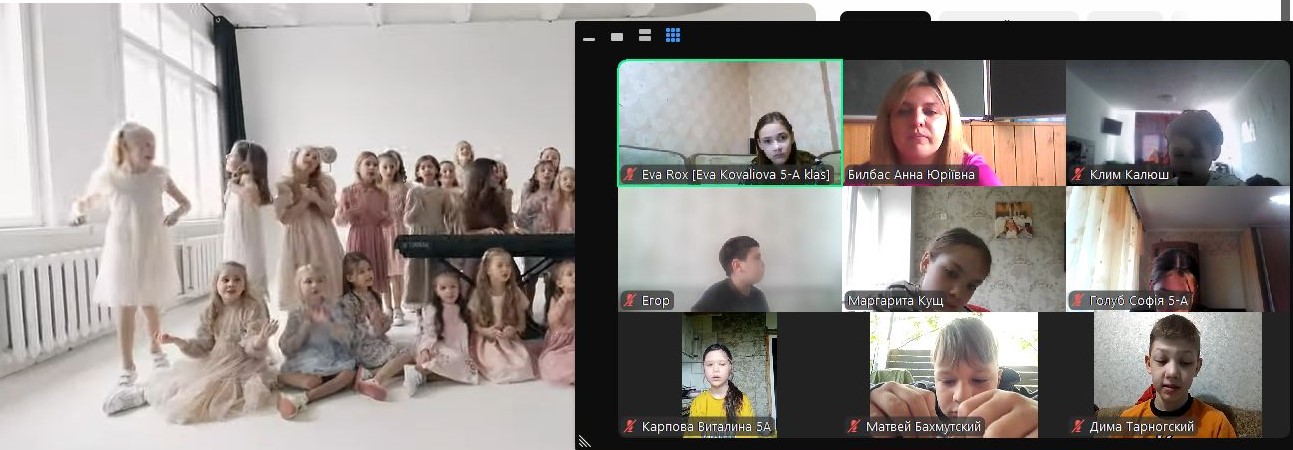Select Матвей Бахмутский's video tile
Image resolution: width=1293 pixels, height=450 pixels.
point(954,375)
